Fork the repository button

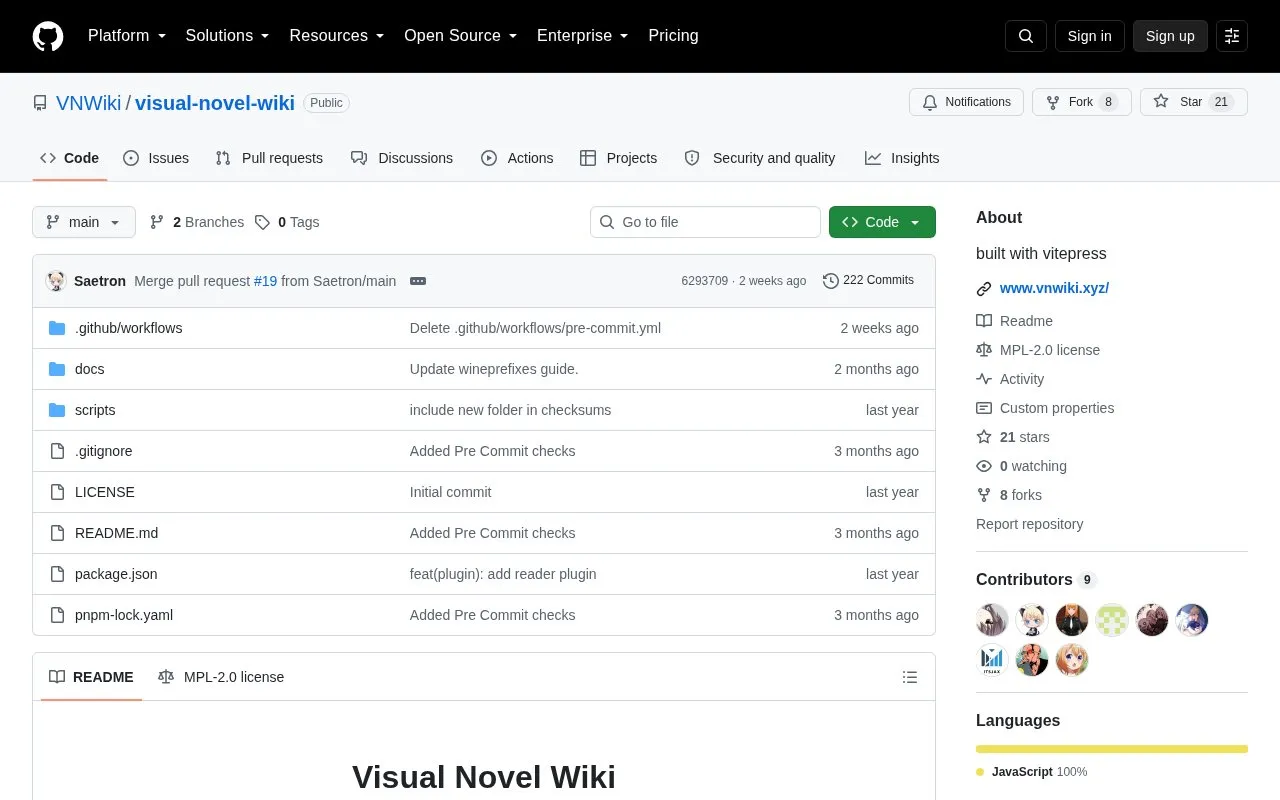(x=1081, y=102)
